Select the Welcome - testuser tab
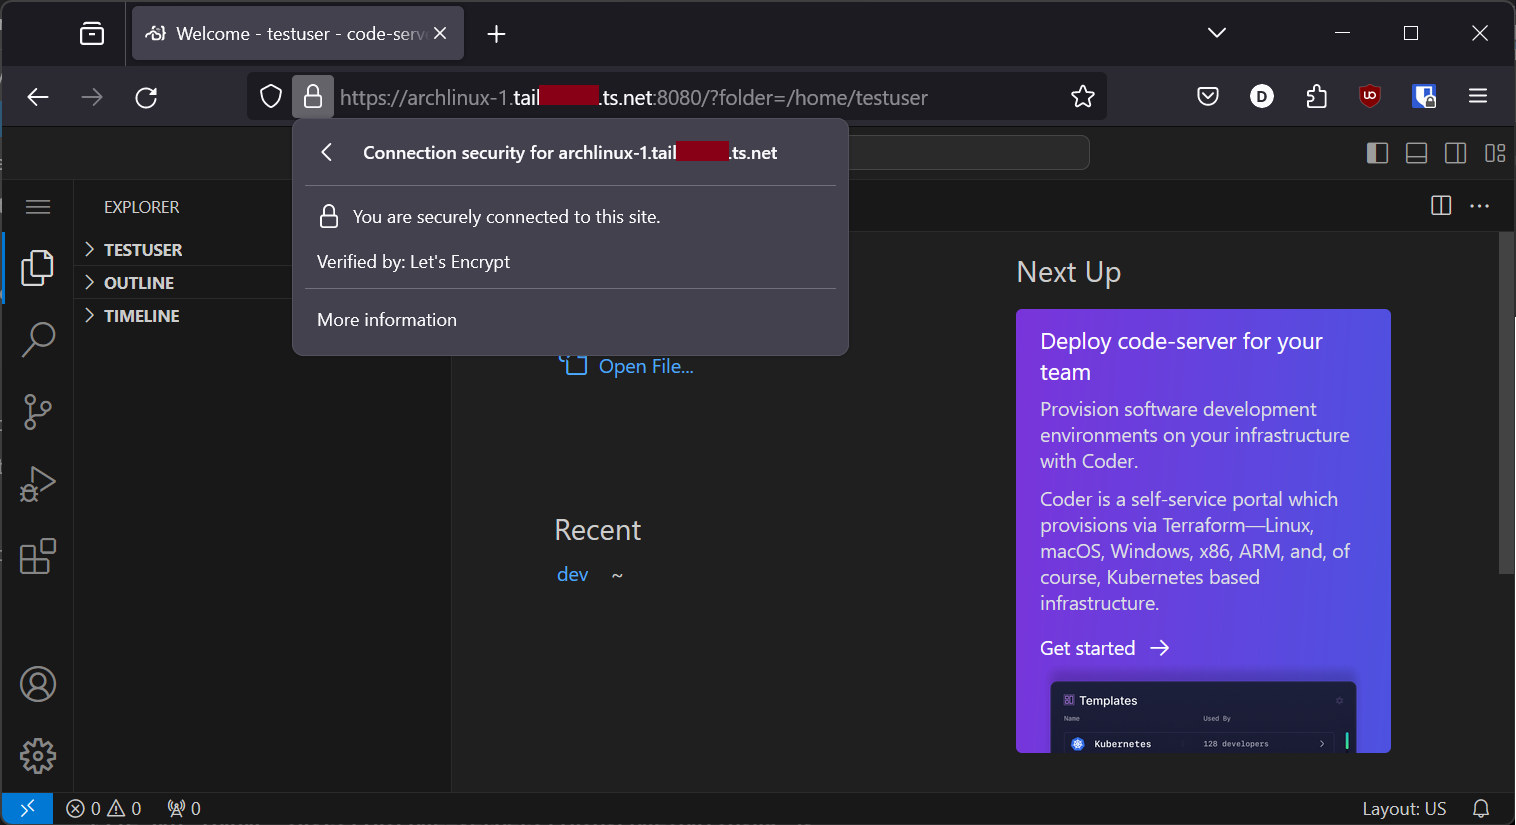 [x=298, y=33]
